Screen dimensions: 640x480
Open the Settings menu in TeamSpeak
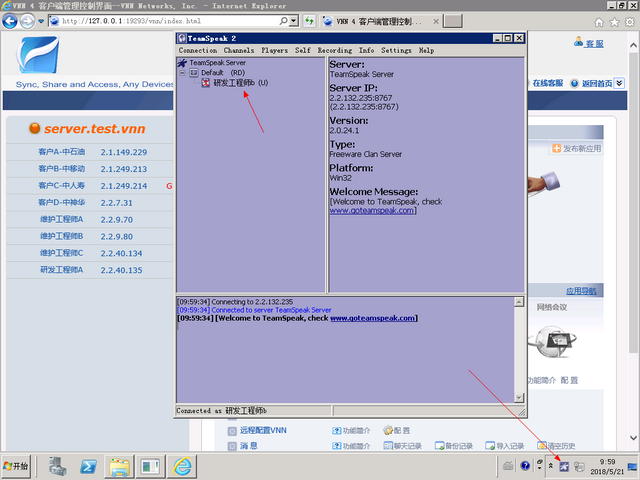(x=396, y=50)
